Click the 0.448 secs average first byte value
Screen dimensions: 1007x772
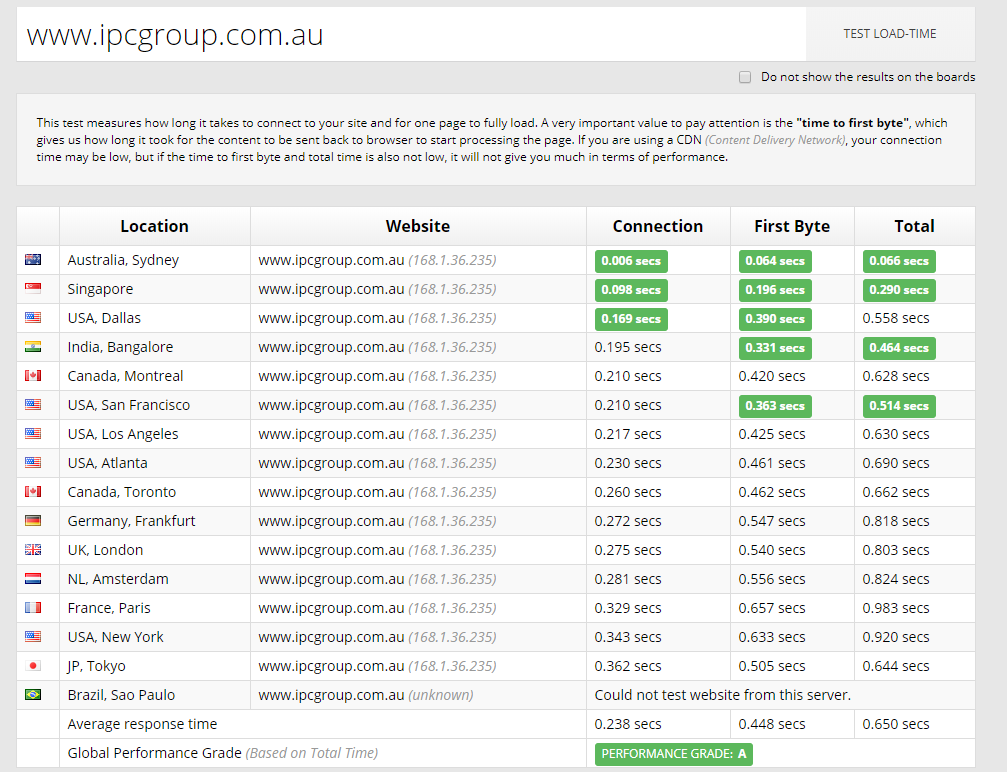(772, 724)
